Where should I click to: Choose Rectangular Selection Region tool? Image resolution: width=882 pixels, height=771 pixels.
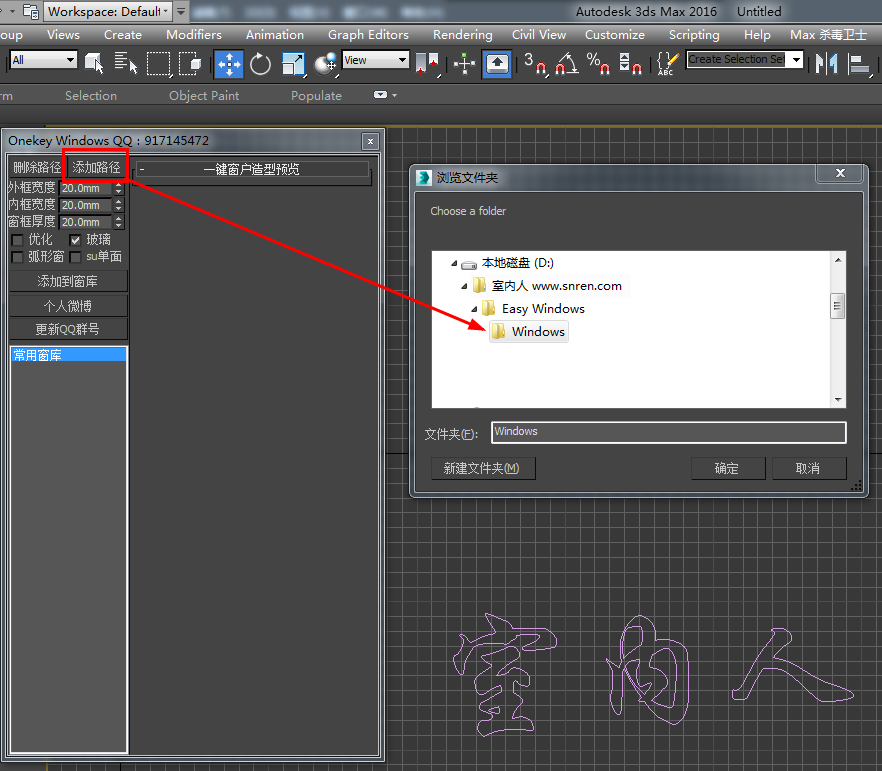coord(159,64)
